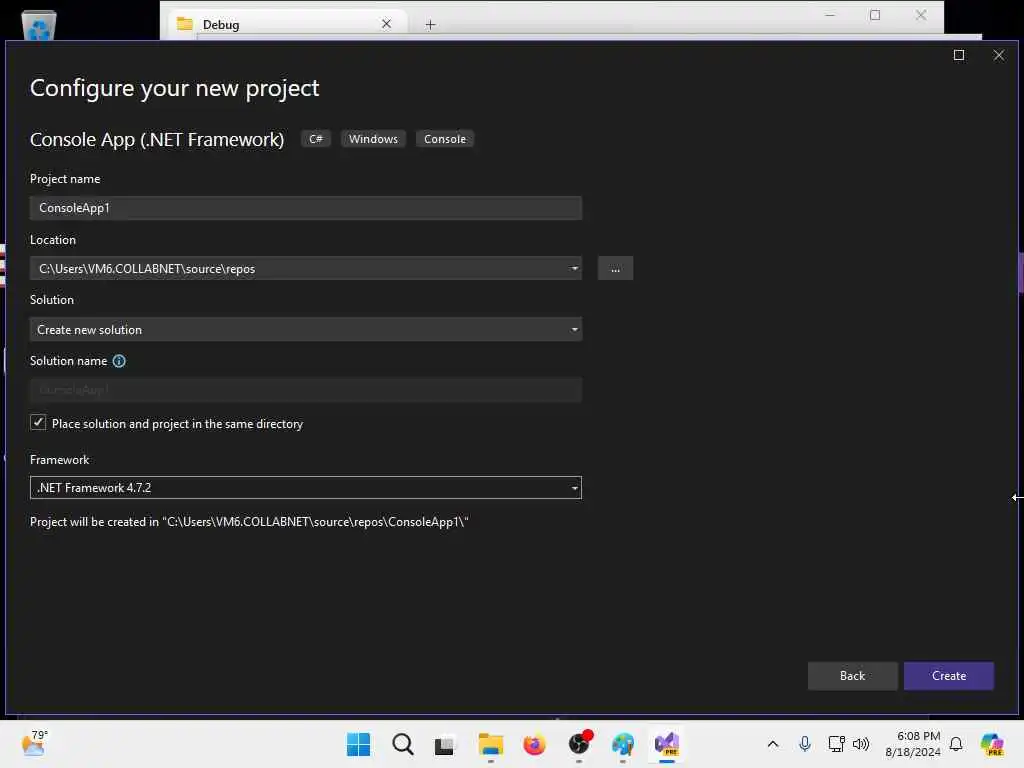Viewport: 1024px width, 768px height.
Task: Open OBS Studio taskbar icon
Action: pyautogui.click(x=579, y=744)
